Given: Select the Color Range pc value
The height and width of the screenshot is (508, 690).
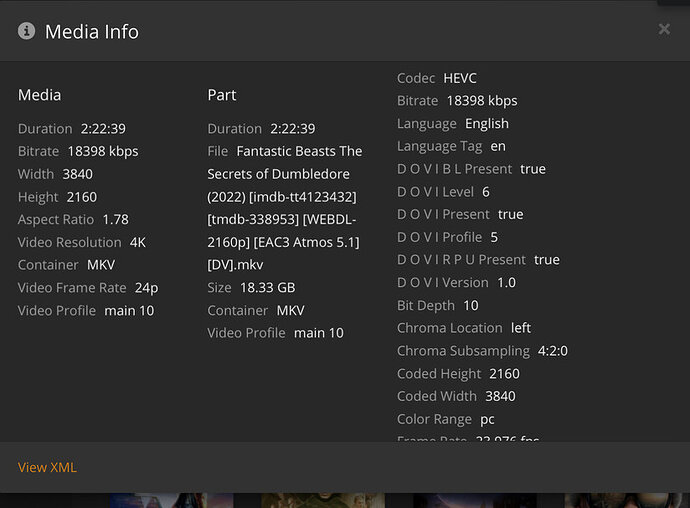Looking at the screenshot, I should 487,419.
